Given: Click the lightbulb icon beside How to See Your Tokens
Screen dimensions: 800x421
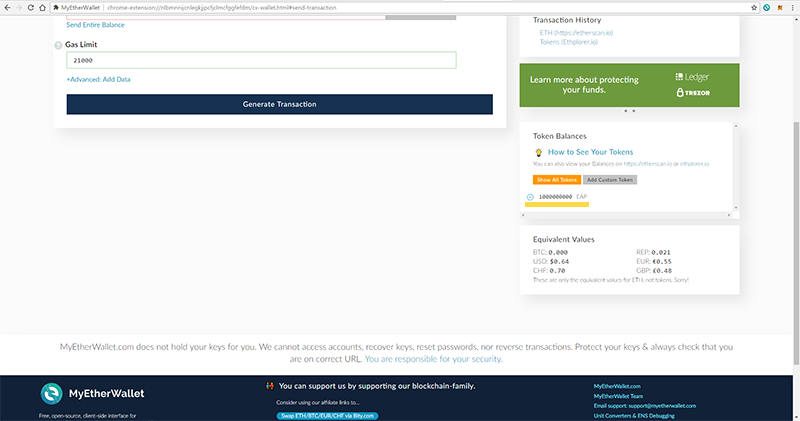Looking at the screenshot, I should [538, 152].
